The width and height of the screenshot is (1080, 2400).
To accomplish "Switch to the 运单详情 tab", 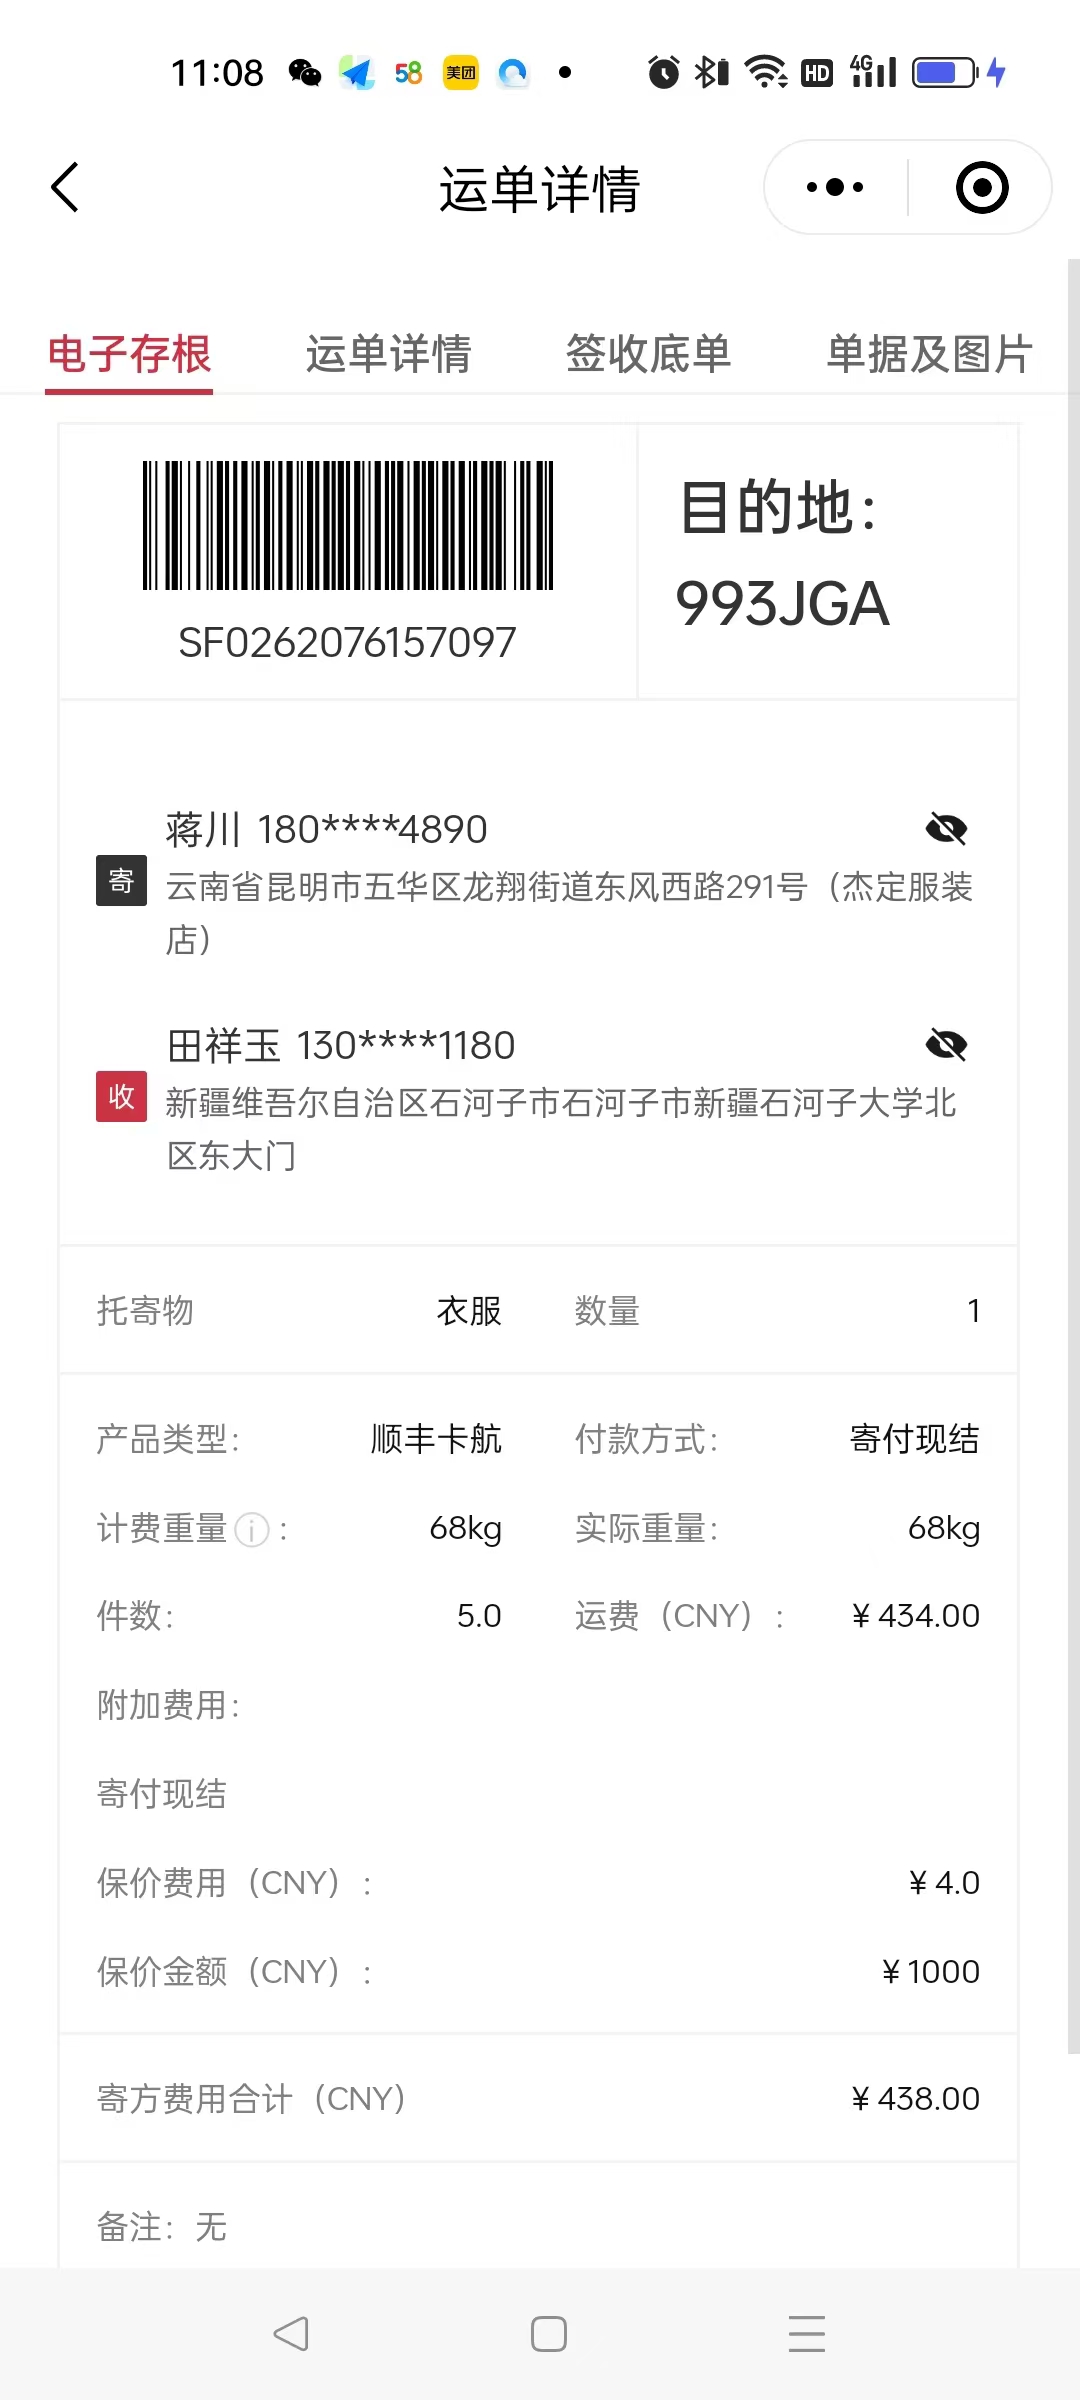I will [388, 354].
